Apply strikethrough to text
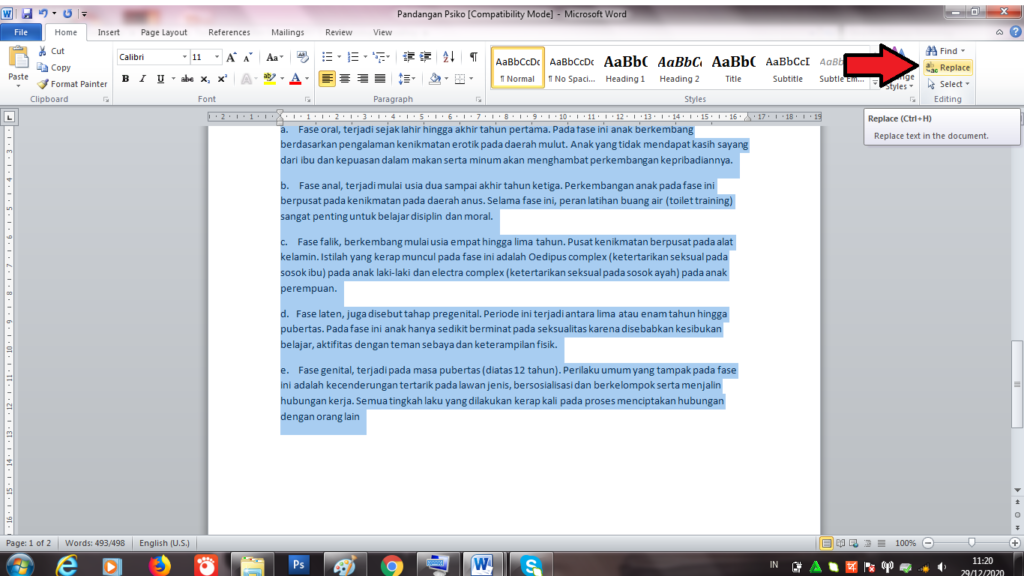 click(x=187, y=79)
